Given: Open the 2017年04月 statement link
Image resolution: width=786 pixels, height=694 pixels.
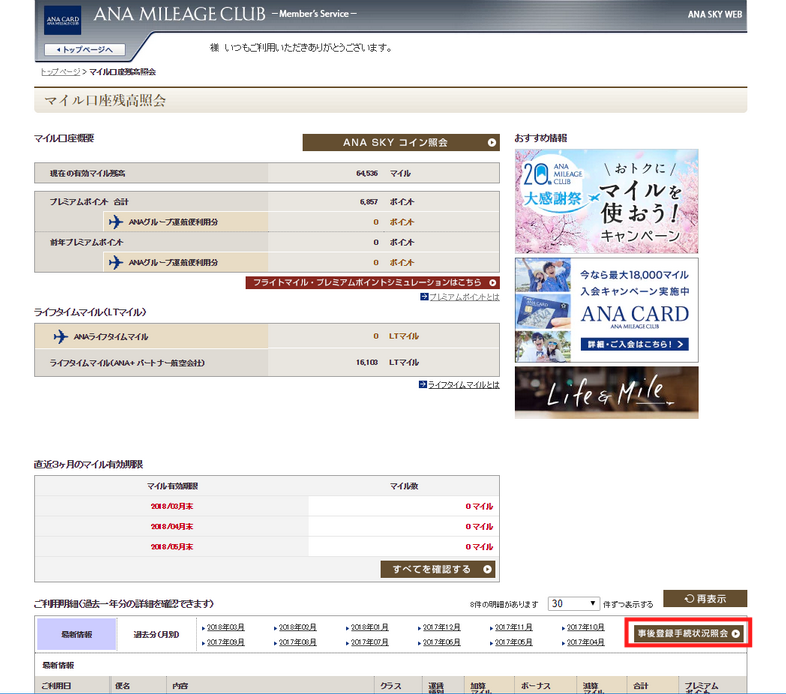Looking at the screenshot, I should pos(585,642).
